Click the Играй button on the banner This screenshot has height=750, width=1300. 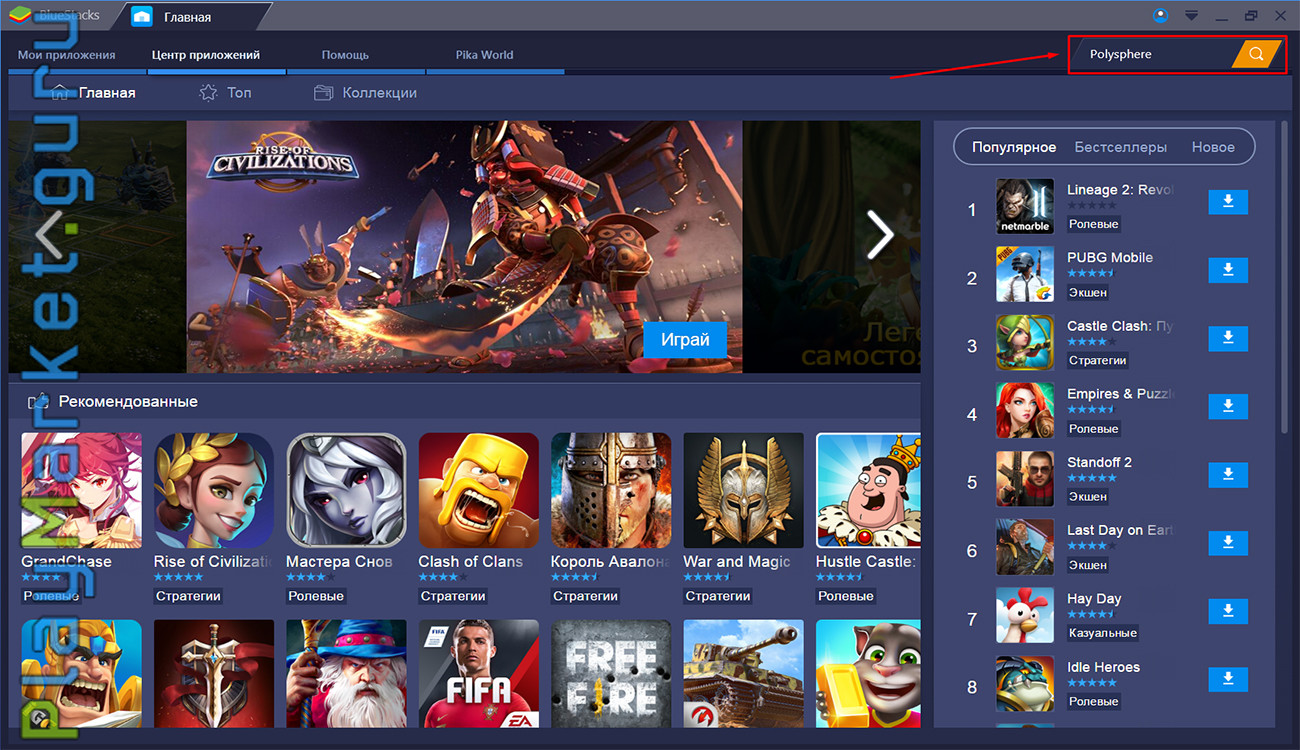(x=685, y=339)
